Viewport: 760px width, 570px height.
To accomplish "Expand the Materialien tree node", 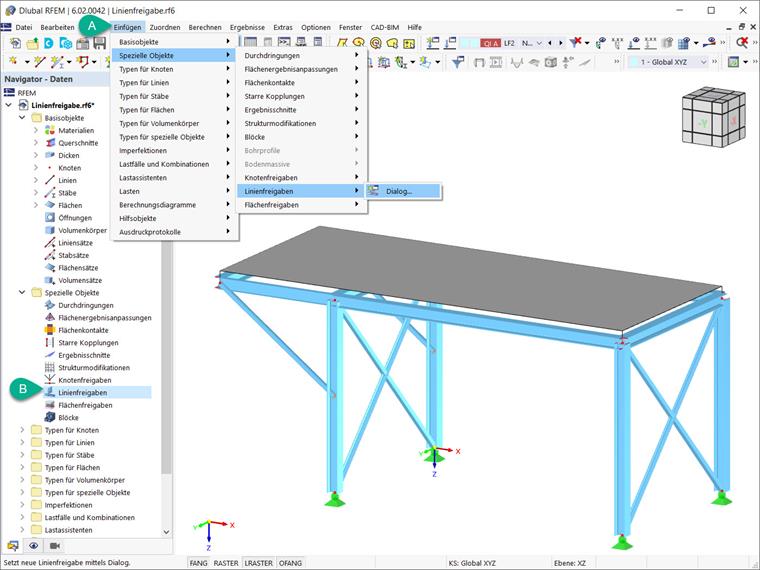I will [35, 130].
